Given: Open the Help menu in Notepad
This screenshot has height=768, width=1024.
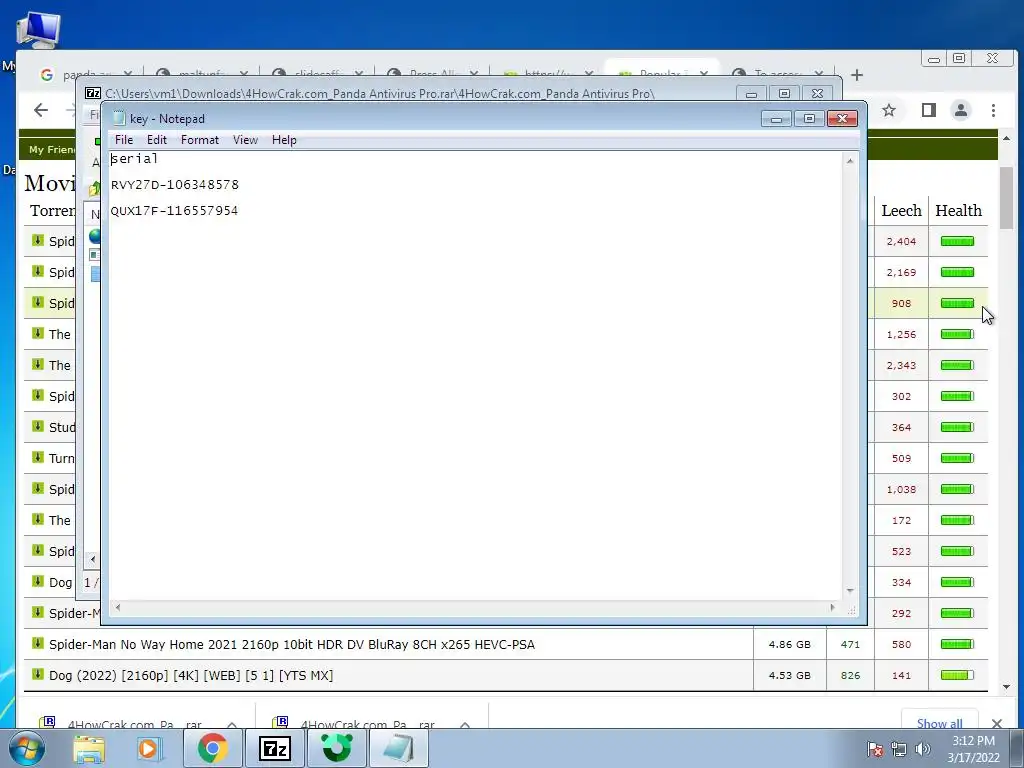Looking at the screenshot, I should point(284,140).
